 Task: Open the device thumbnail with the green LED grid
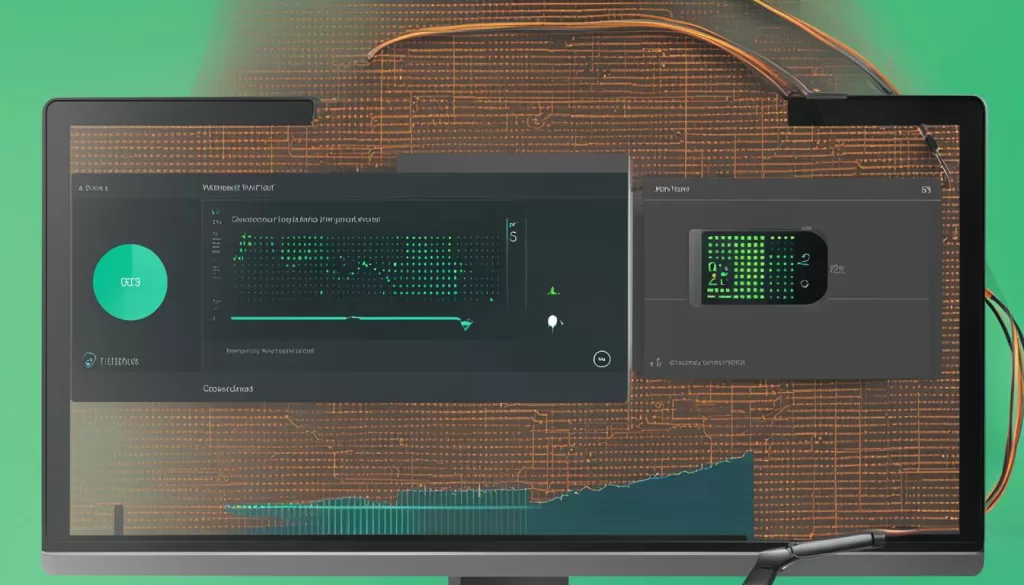(758, 267)
